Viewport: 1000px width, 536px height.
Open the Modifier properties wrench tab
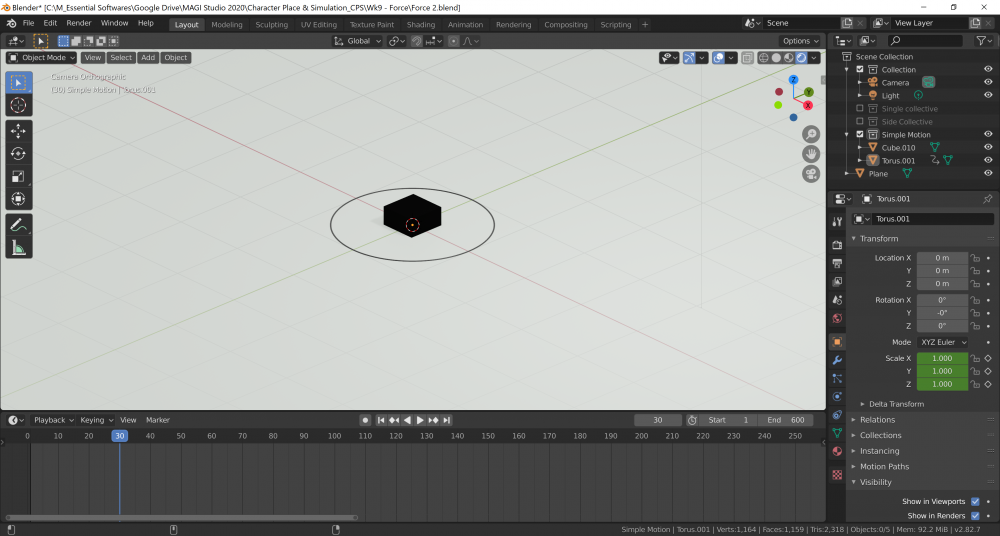point(837,359)
